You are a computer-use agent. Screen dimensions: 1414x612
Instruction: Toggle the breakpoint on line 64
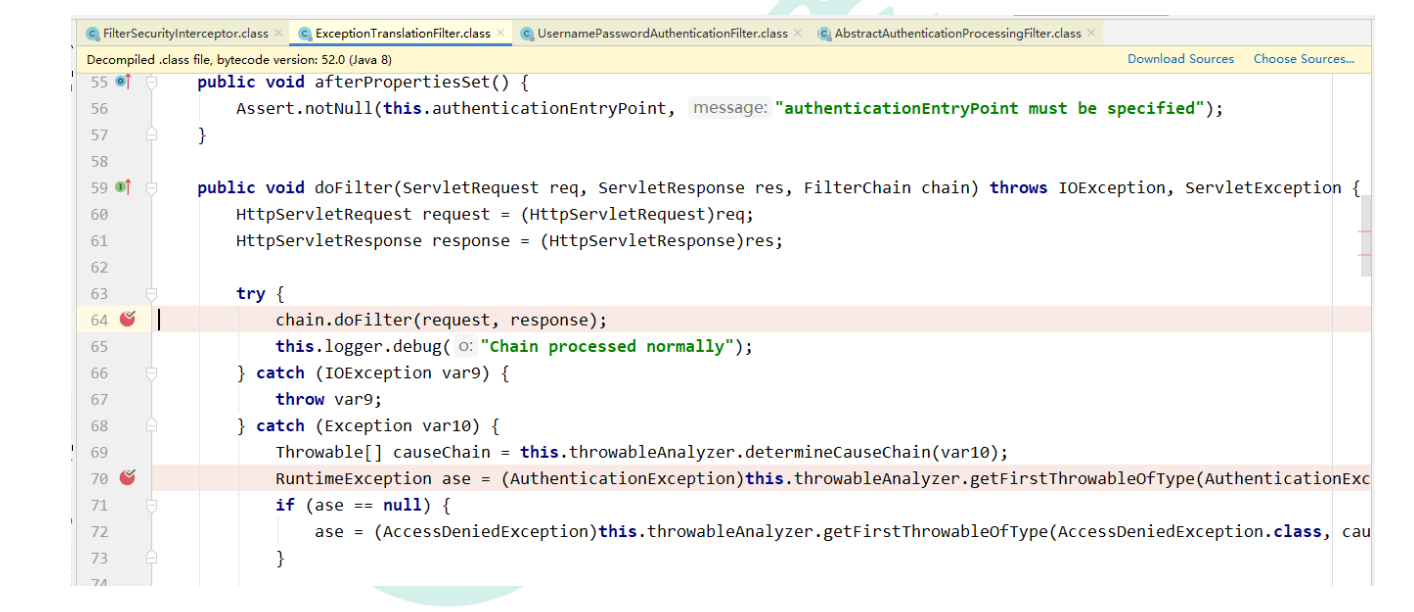127,319
